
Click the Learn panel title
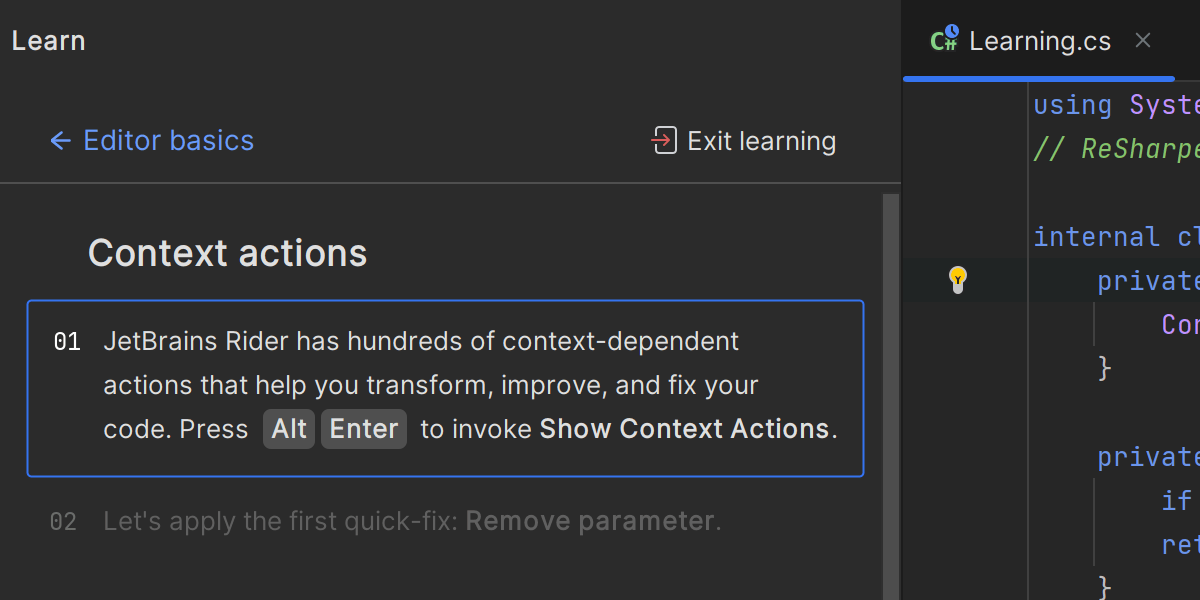tap(48, 41)
